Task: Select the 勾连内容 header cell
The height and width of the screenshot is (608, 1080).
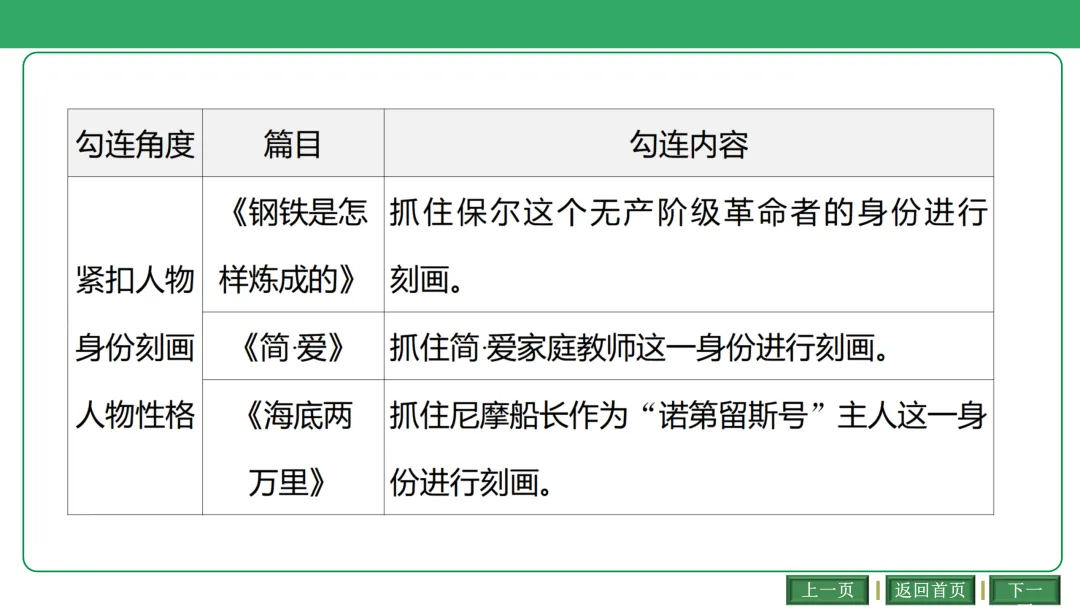Action: point(689,143)
